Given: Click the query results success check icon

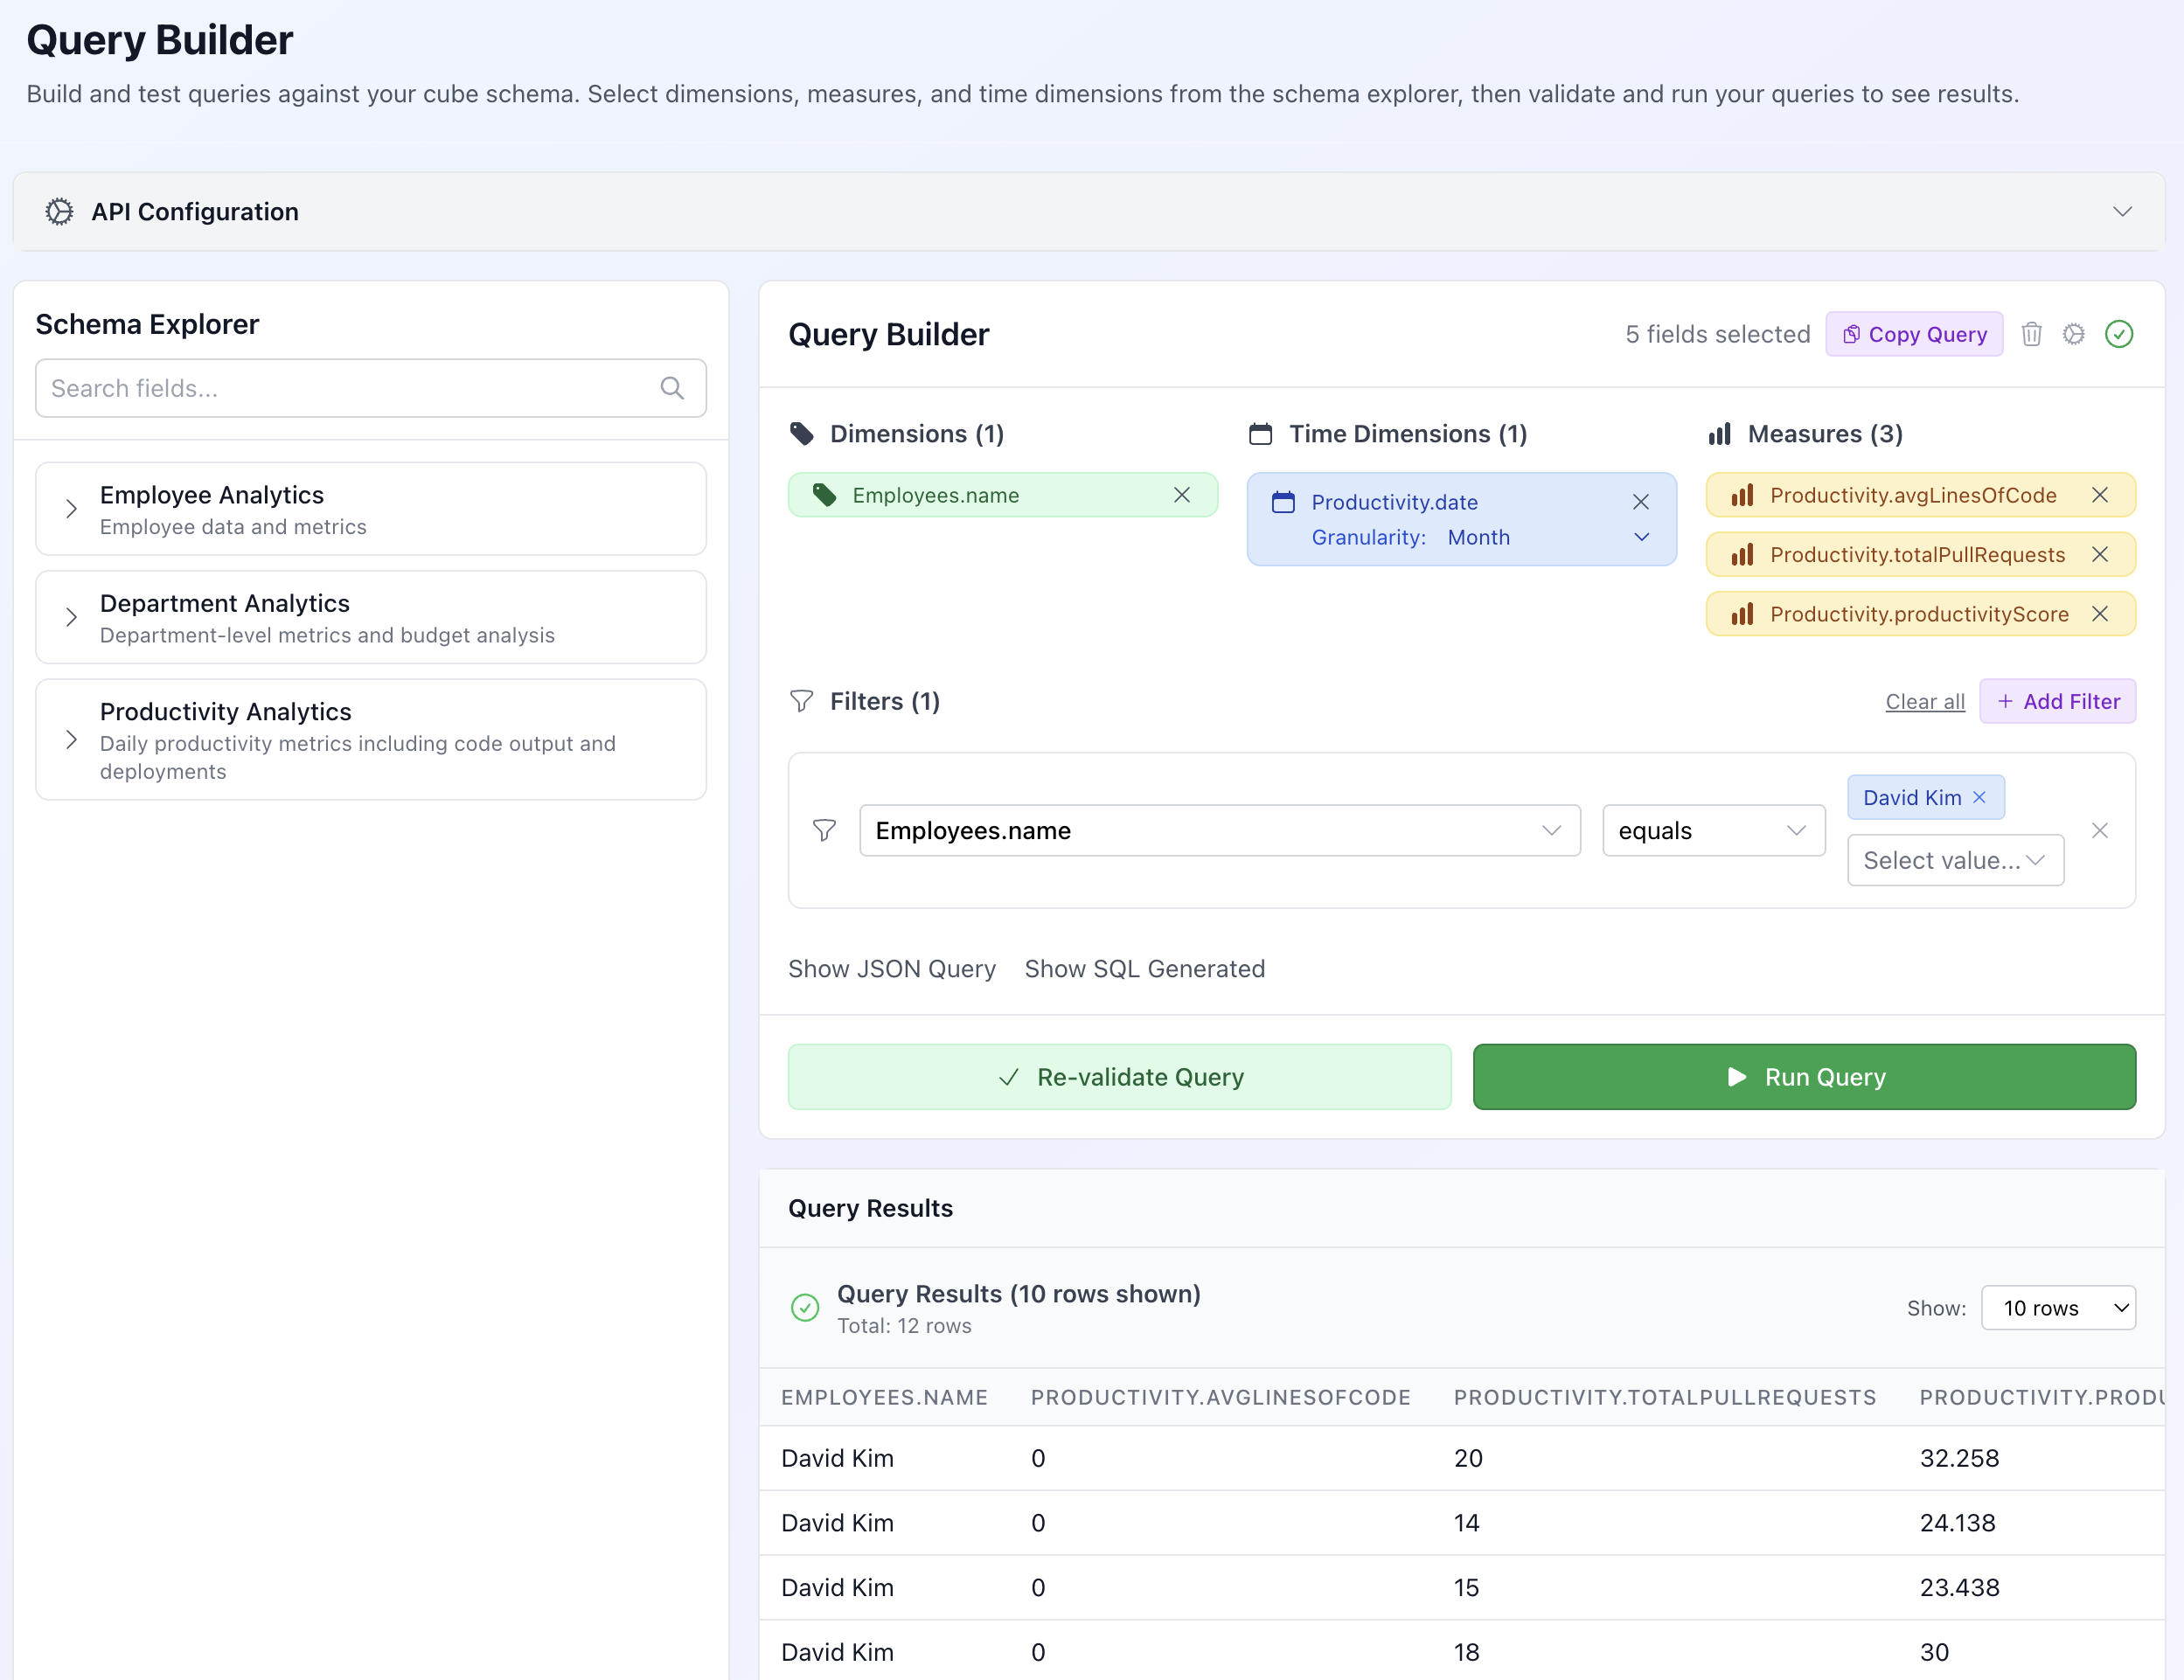Looking at the screenshot, I should point(805,1308).
